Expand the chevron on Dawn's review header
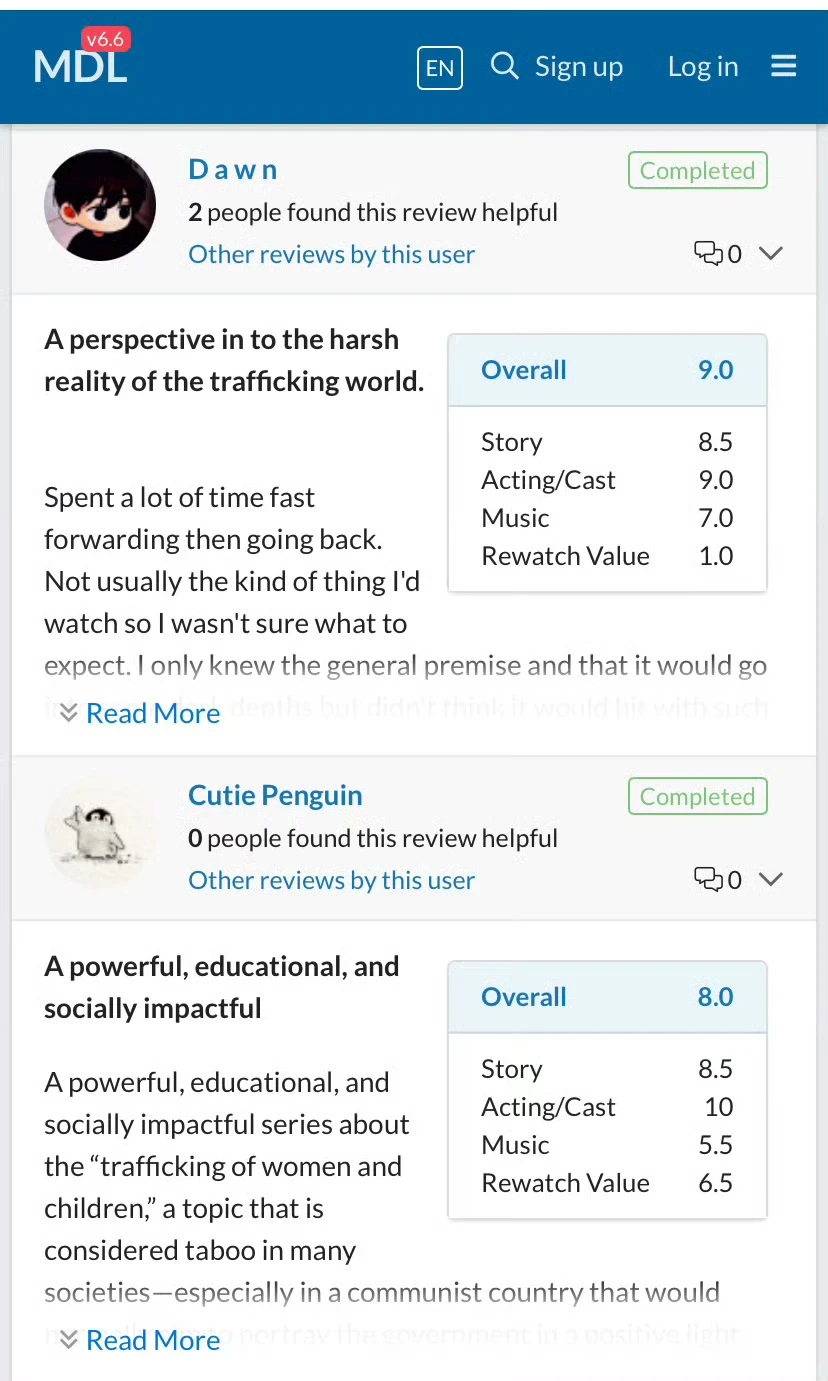 pyautogui.click(x=770, y=254)
